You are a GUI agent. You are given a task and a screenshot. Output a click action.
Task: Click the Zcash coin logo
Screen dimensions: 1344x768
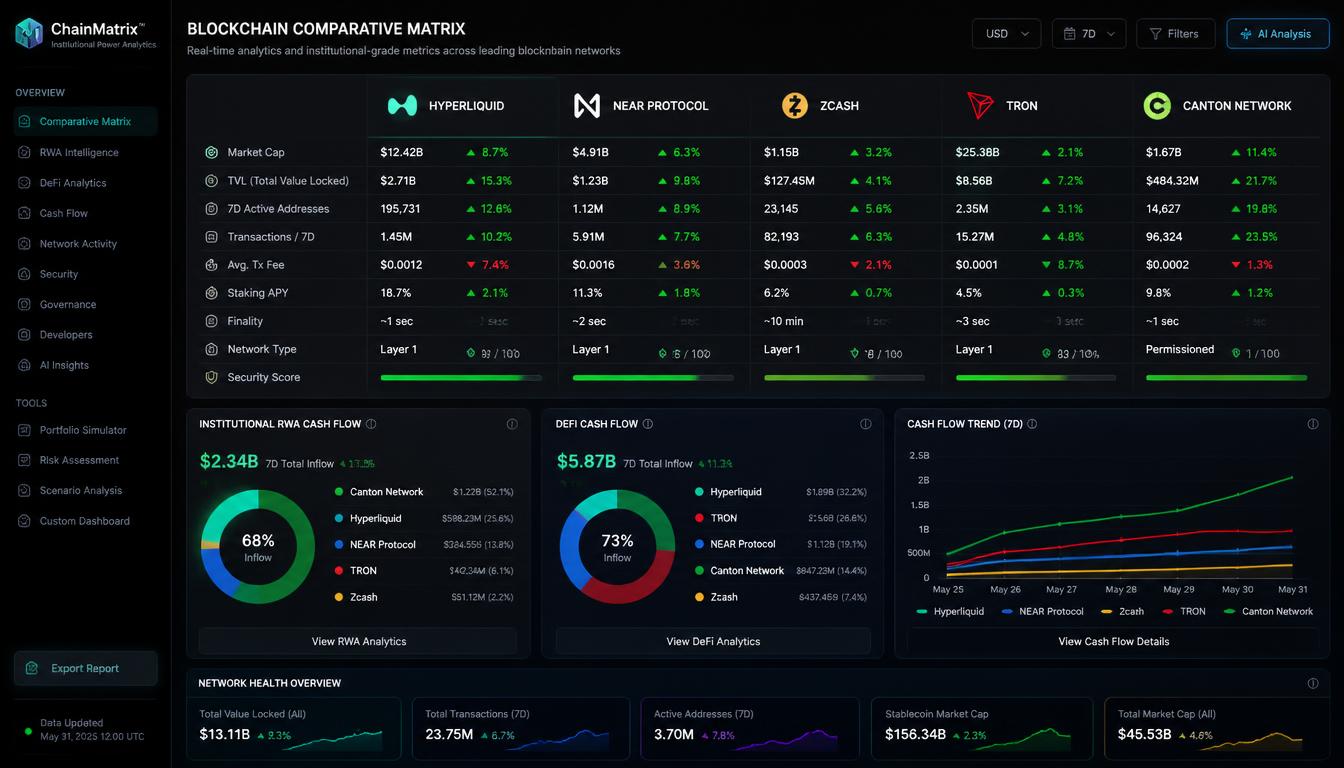click(795, 105)
